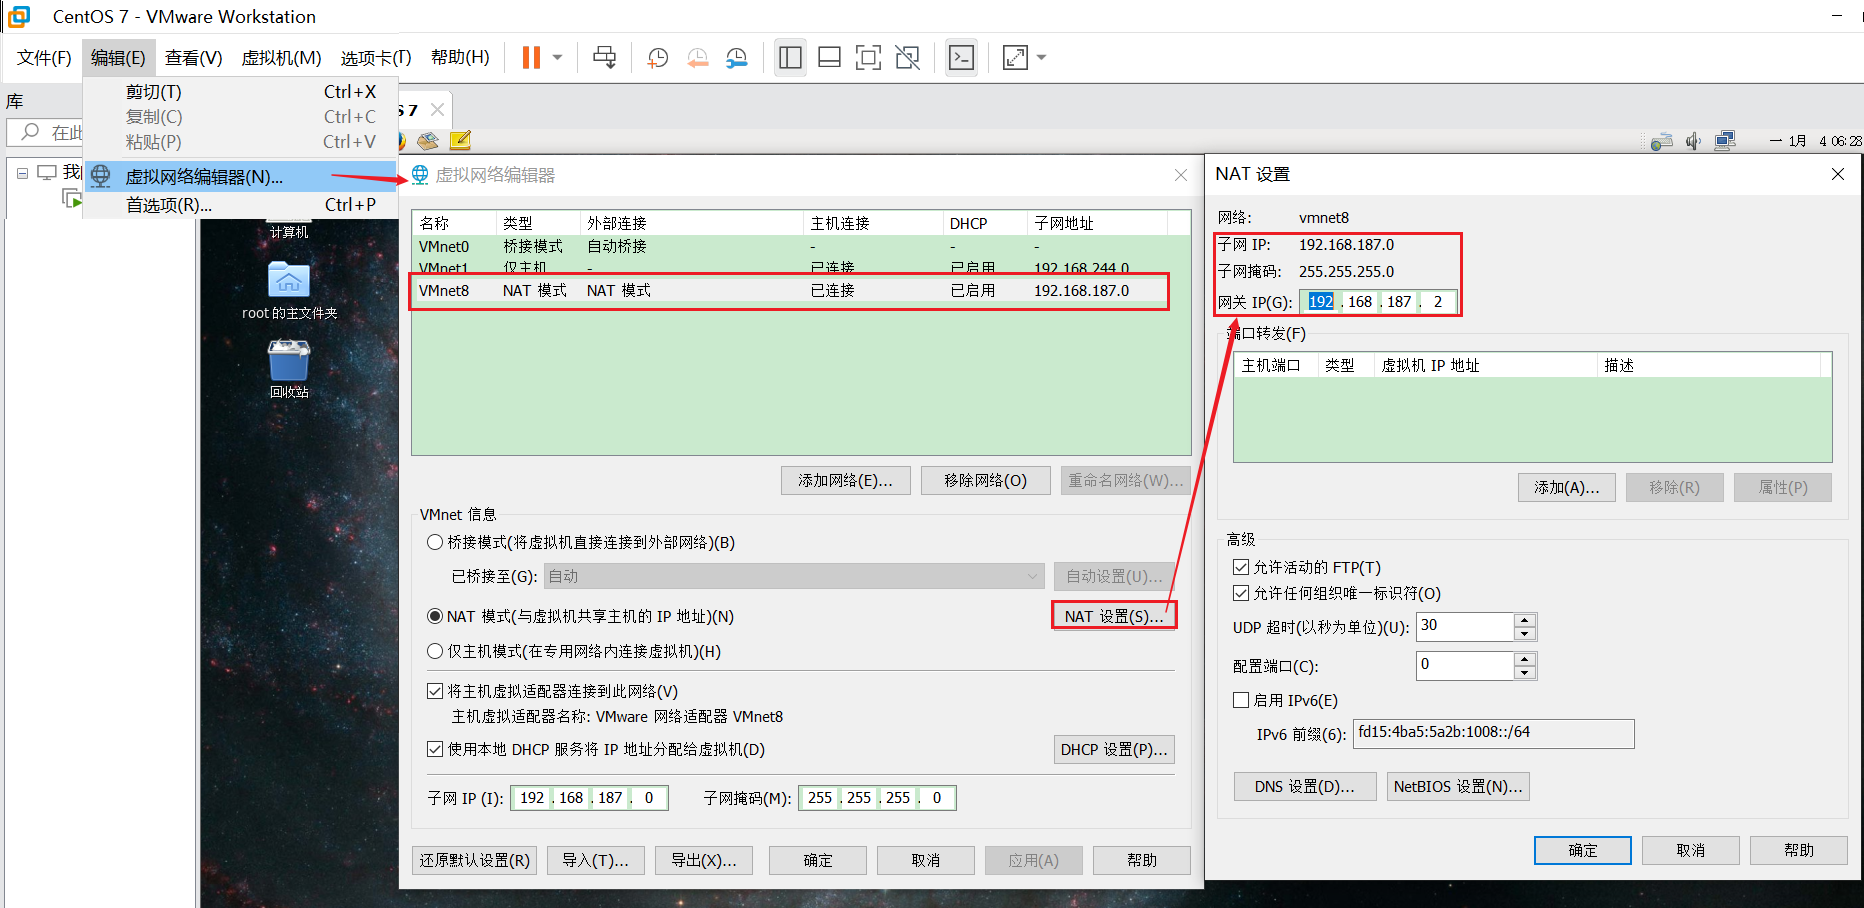The image size is (1864, 908).
Task: Open the snapshot manager
Action: 737,57
